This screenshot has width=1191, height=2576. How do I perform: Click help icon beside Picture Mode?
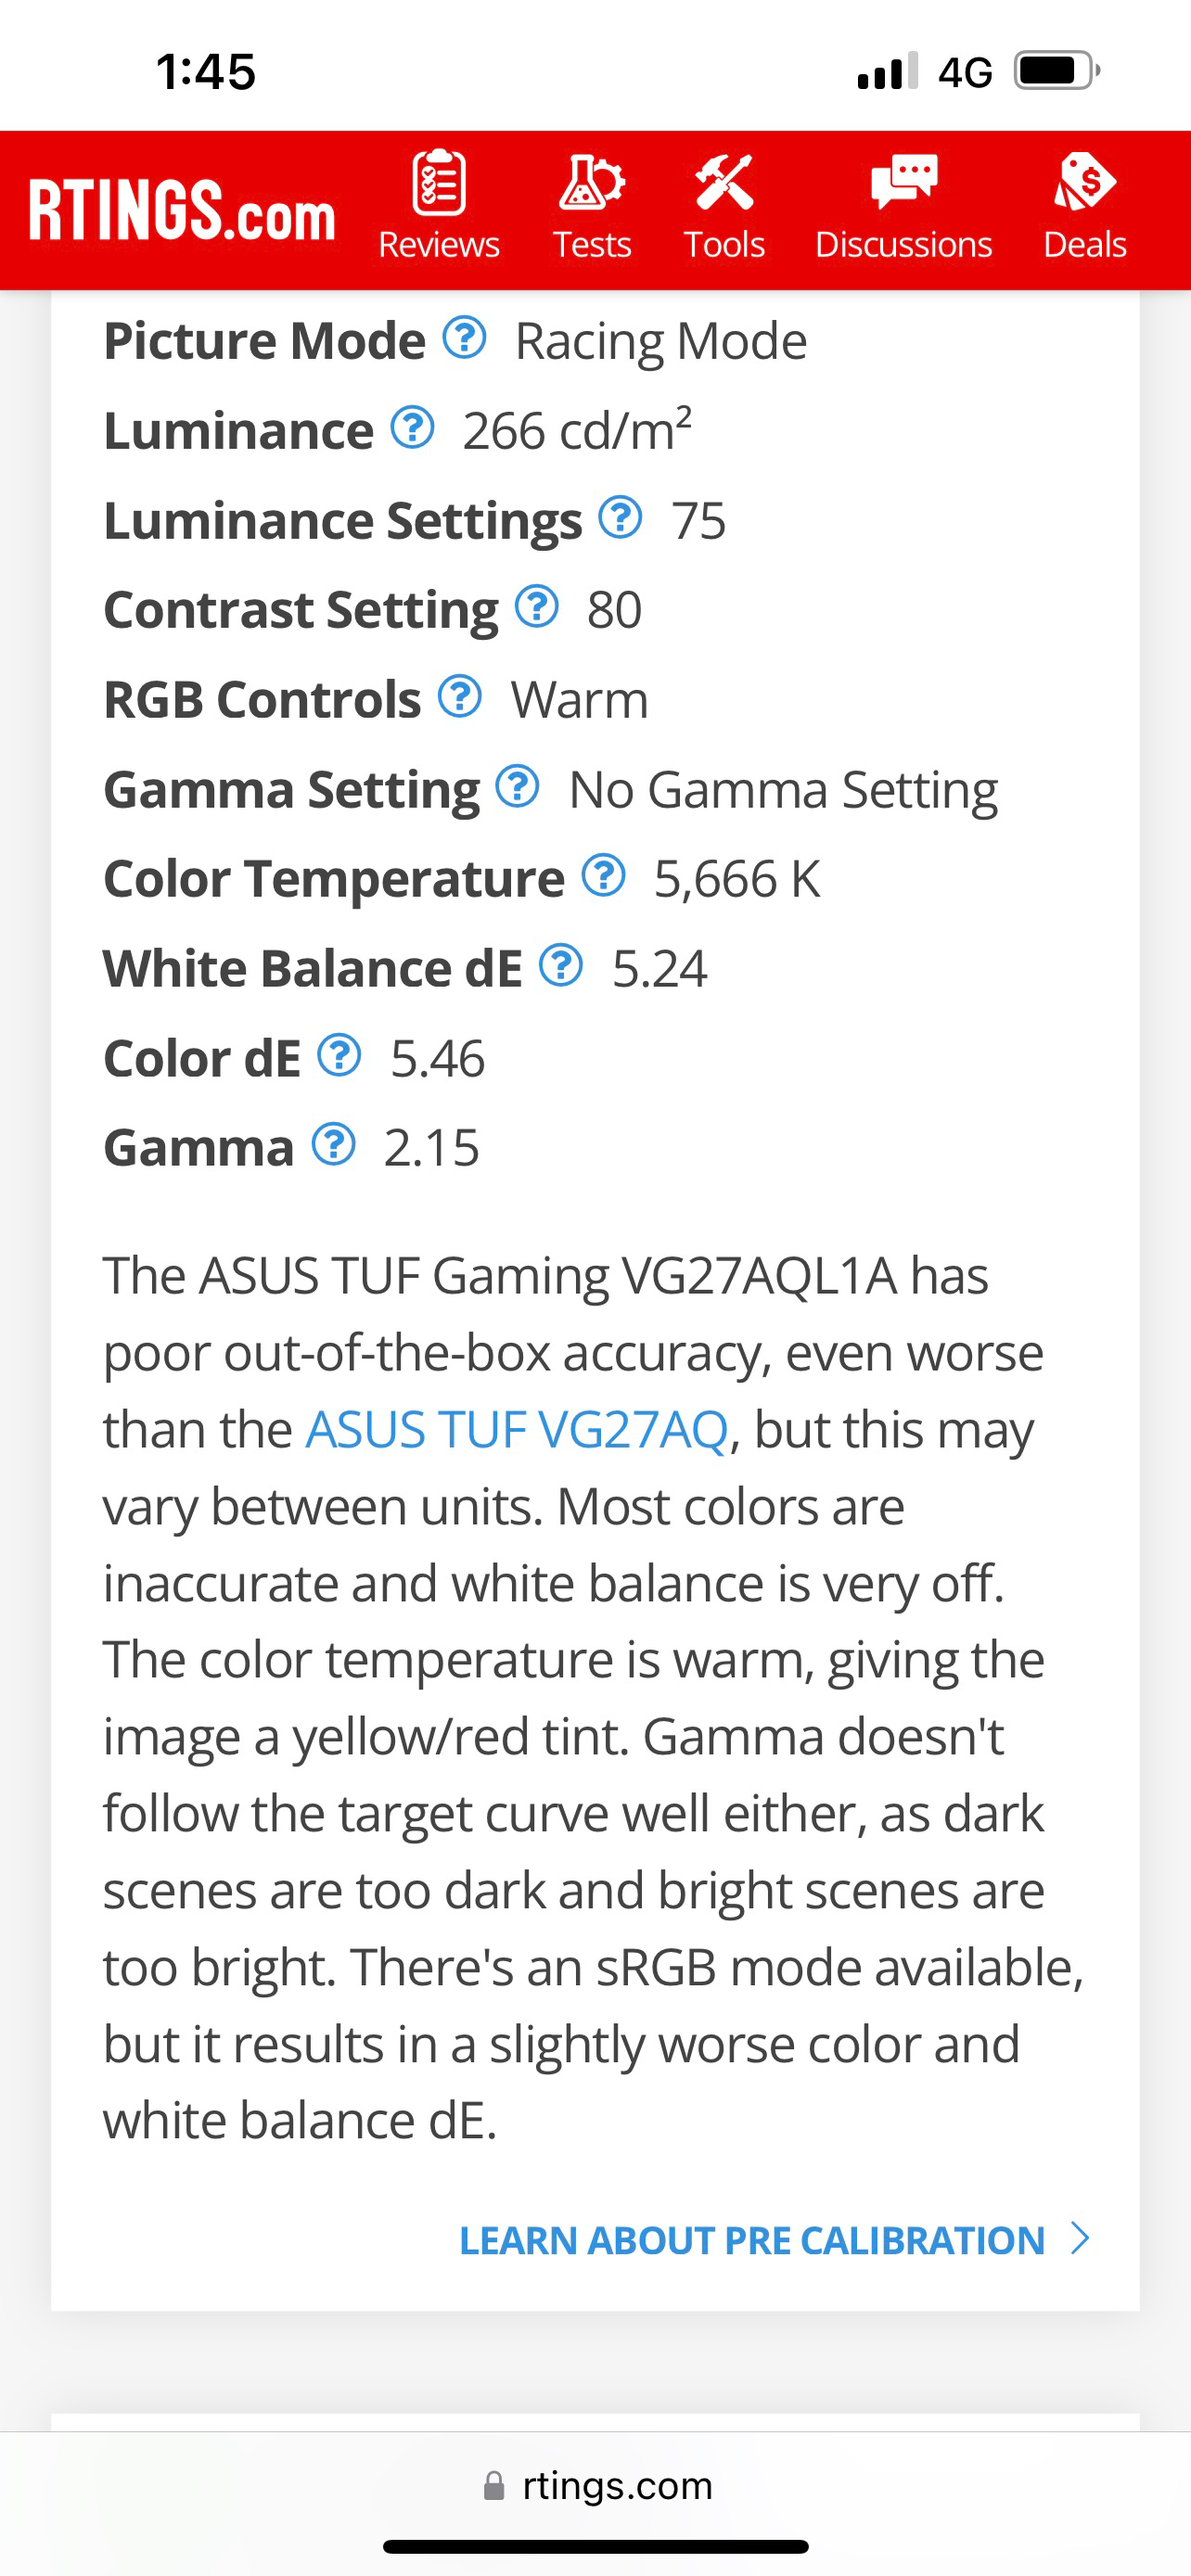click(x=464, y=338)
